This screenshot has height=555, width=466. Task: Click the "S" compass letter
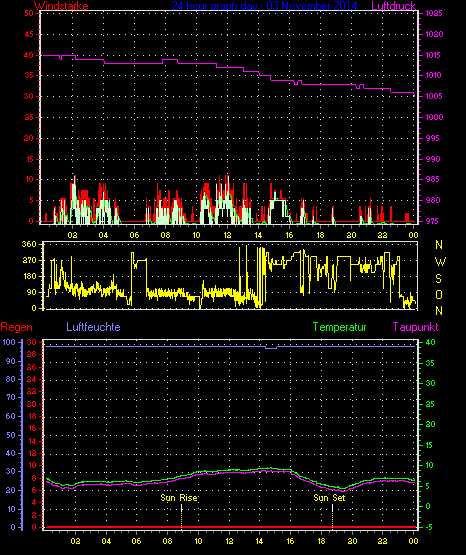[x=438, y=279]
